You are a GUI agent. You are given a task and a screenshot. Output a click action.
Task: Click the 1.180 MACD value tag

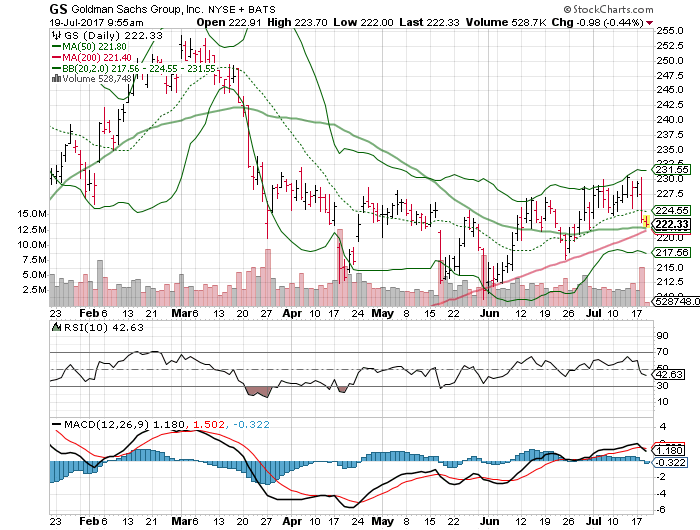click(668, 451)
